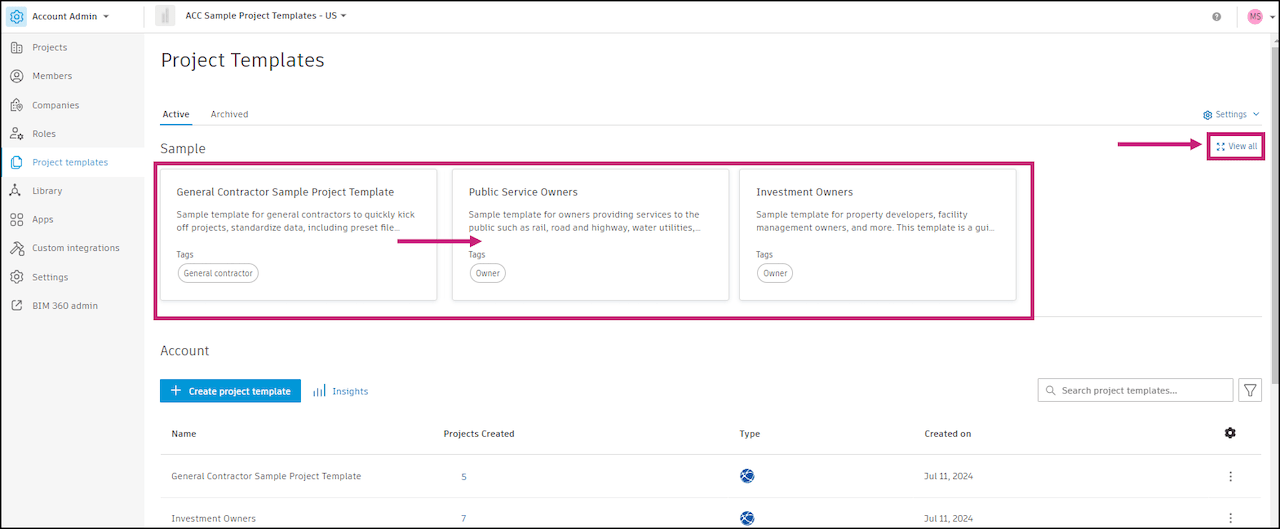The height and width of the screenshot is (529, 1280).
Task: Click the Roles sidebar icon
Action: (17, 134)
